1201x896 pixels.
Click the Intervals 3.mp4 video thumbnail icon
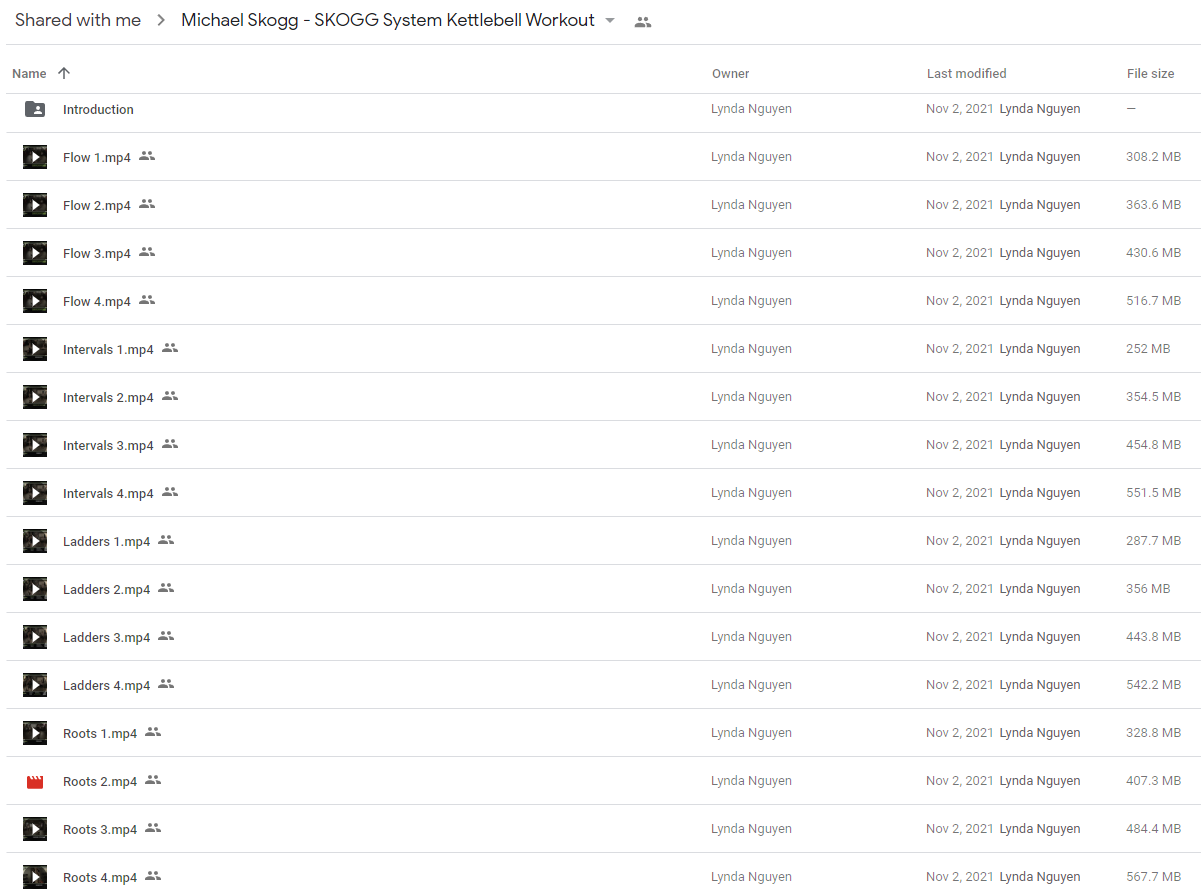[35, 445]
